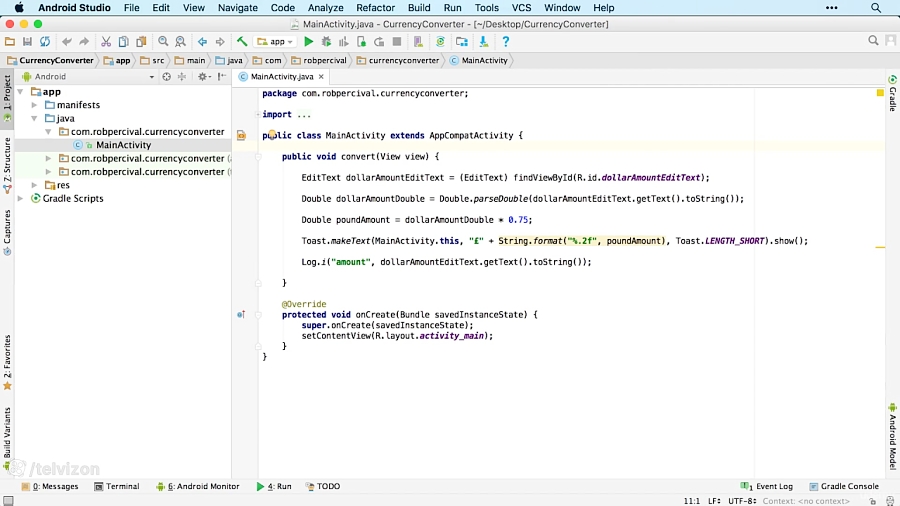
Task: Toggle the Gradle Console panel
Action: [843, 487]
